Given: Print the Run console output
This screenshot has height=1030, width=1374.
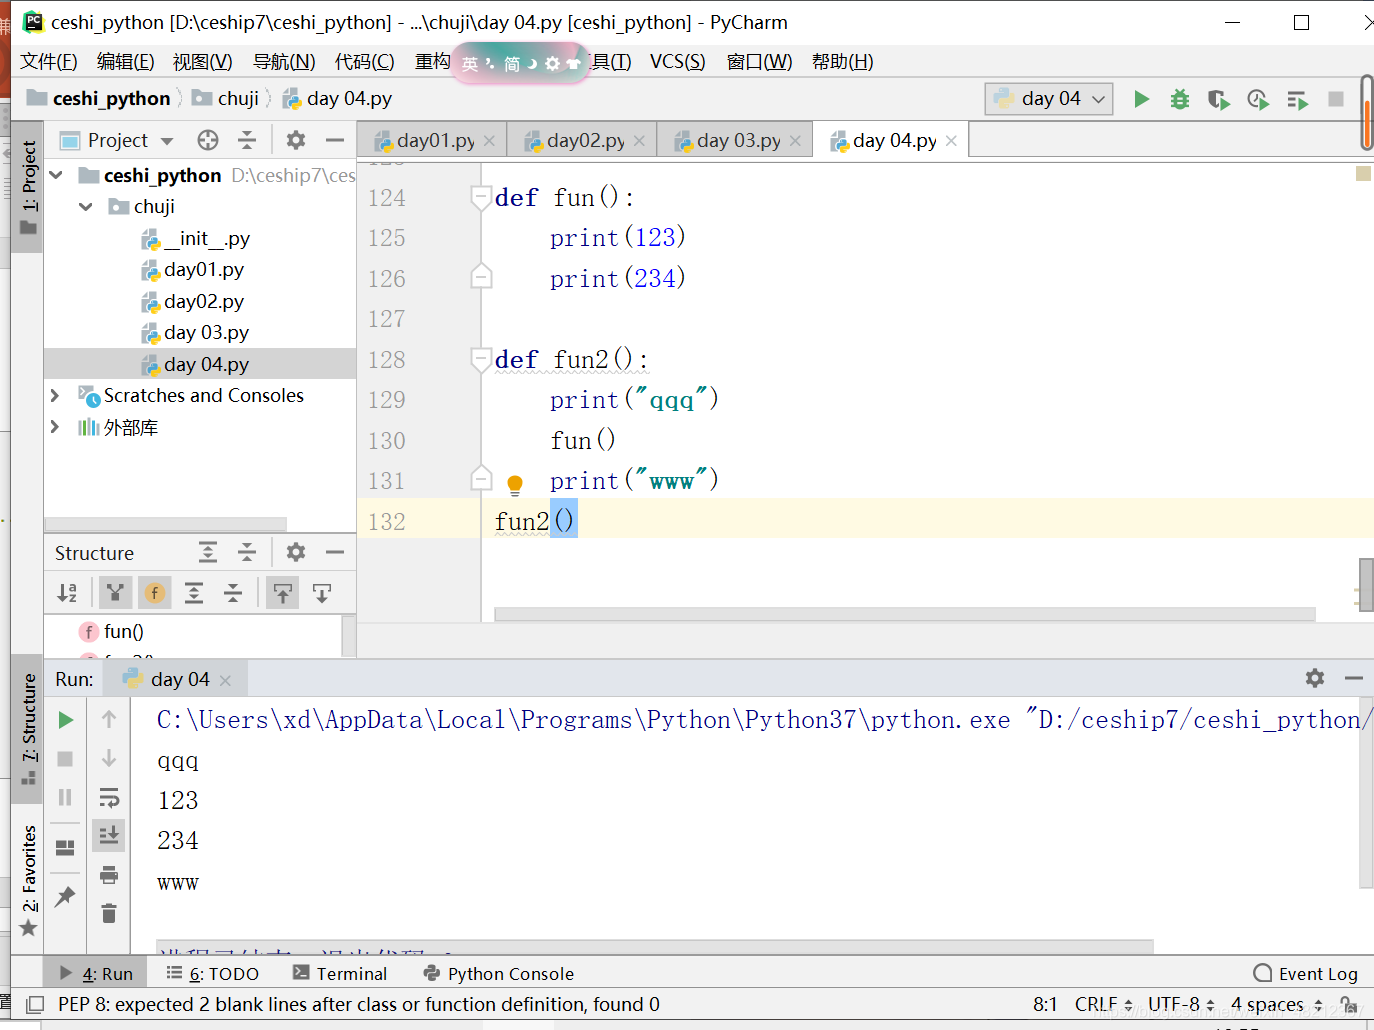Looking at the screenshot, I should tap(109, 875).
